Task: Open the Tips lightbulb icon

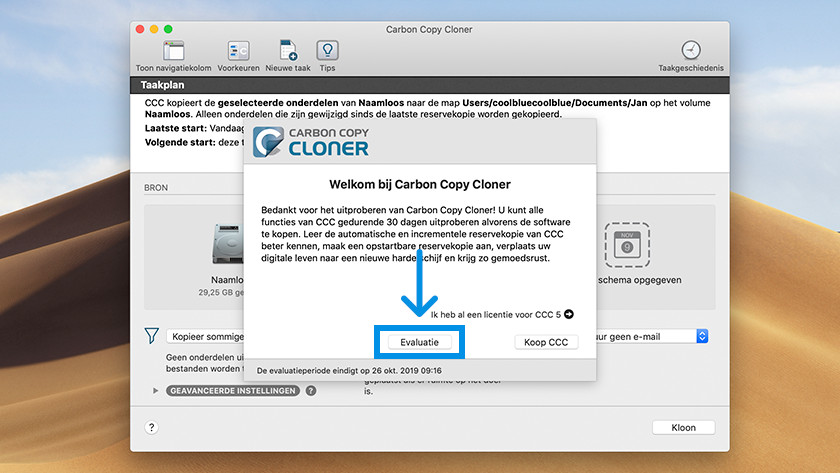Action: pos(327,50)
